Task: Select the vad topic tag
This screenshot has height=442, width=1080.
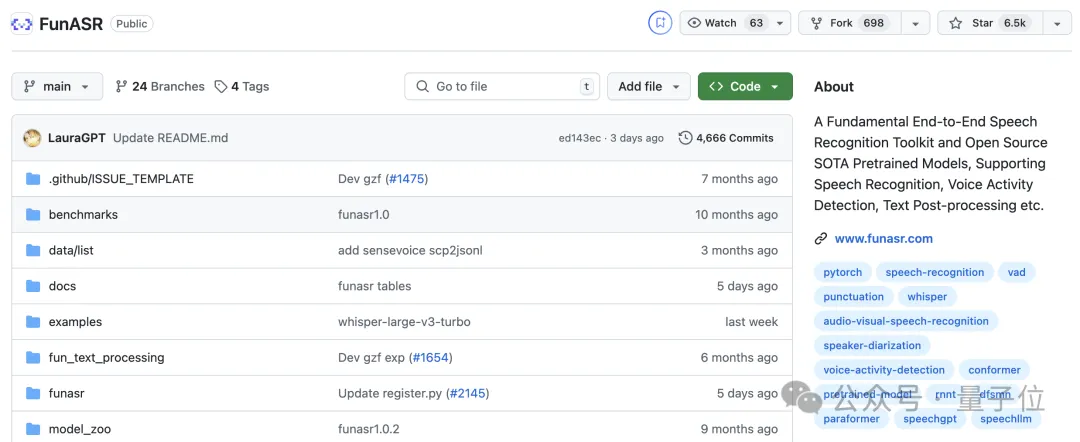Action: (x=1017, y=273)
